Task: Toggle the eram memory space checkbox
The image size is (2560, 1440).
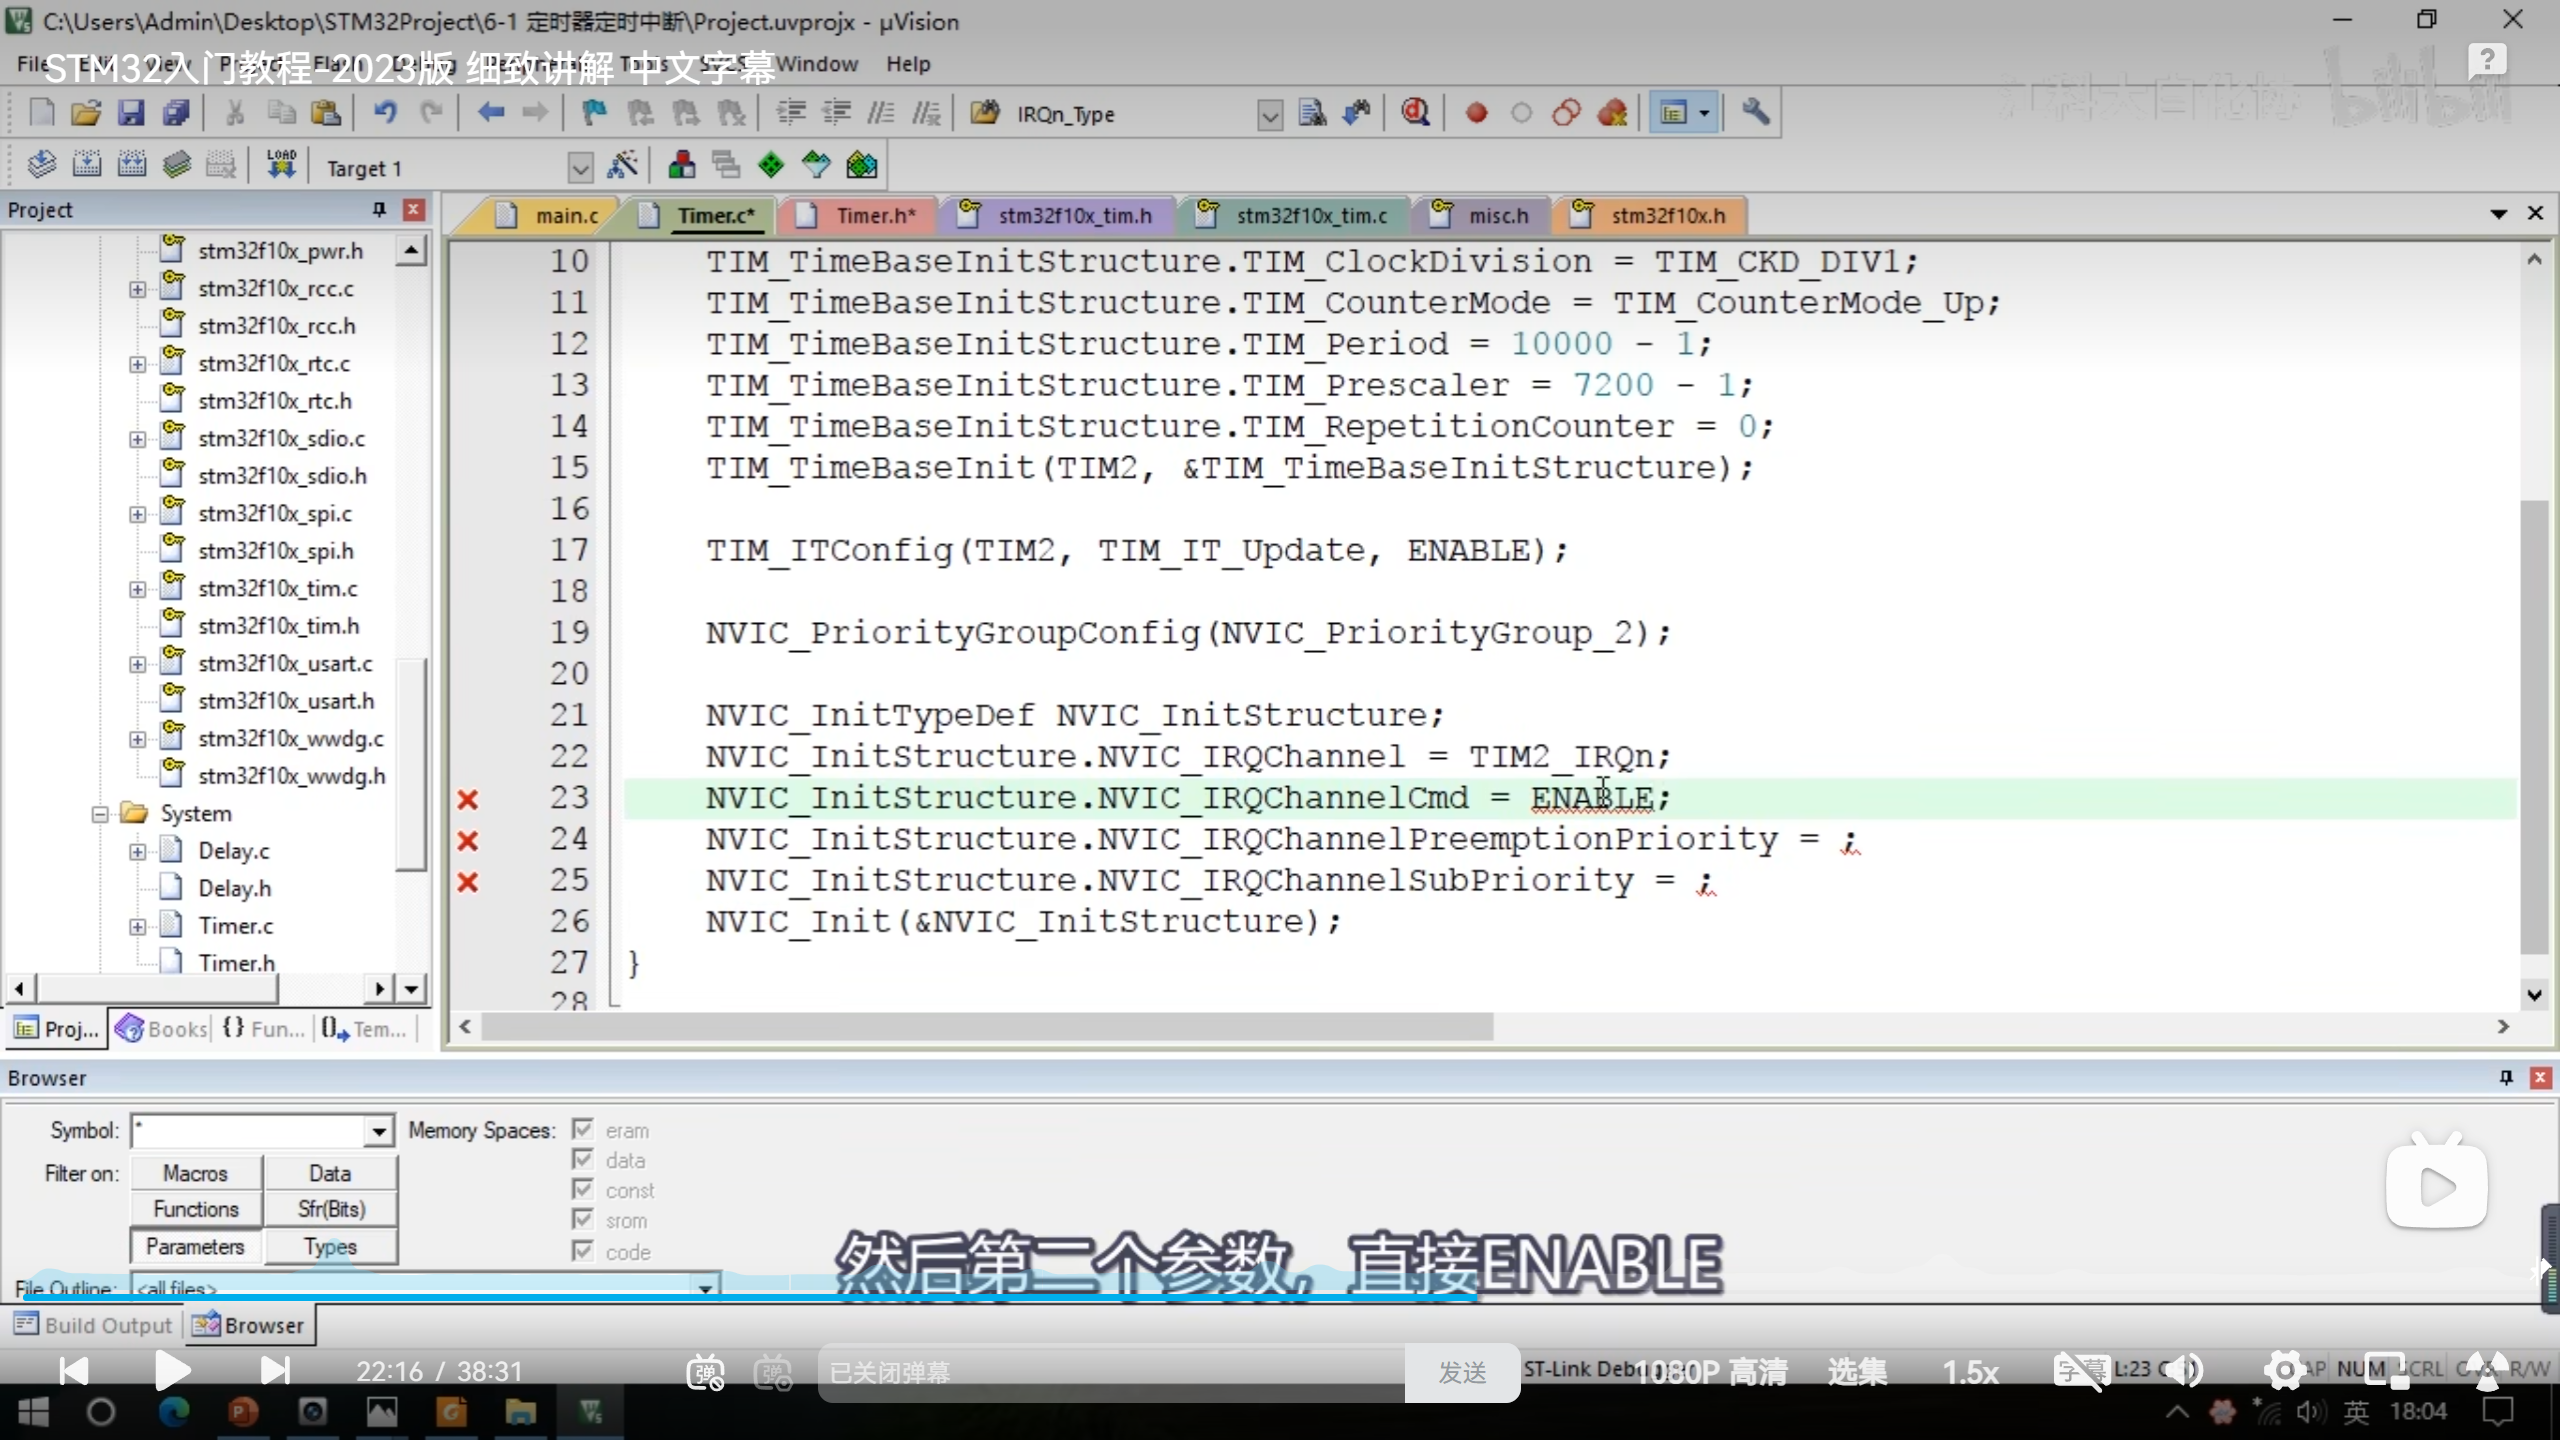Action: [x=583, y=1129]
